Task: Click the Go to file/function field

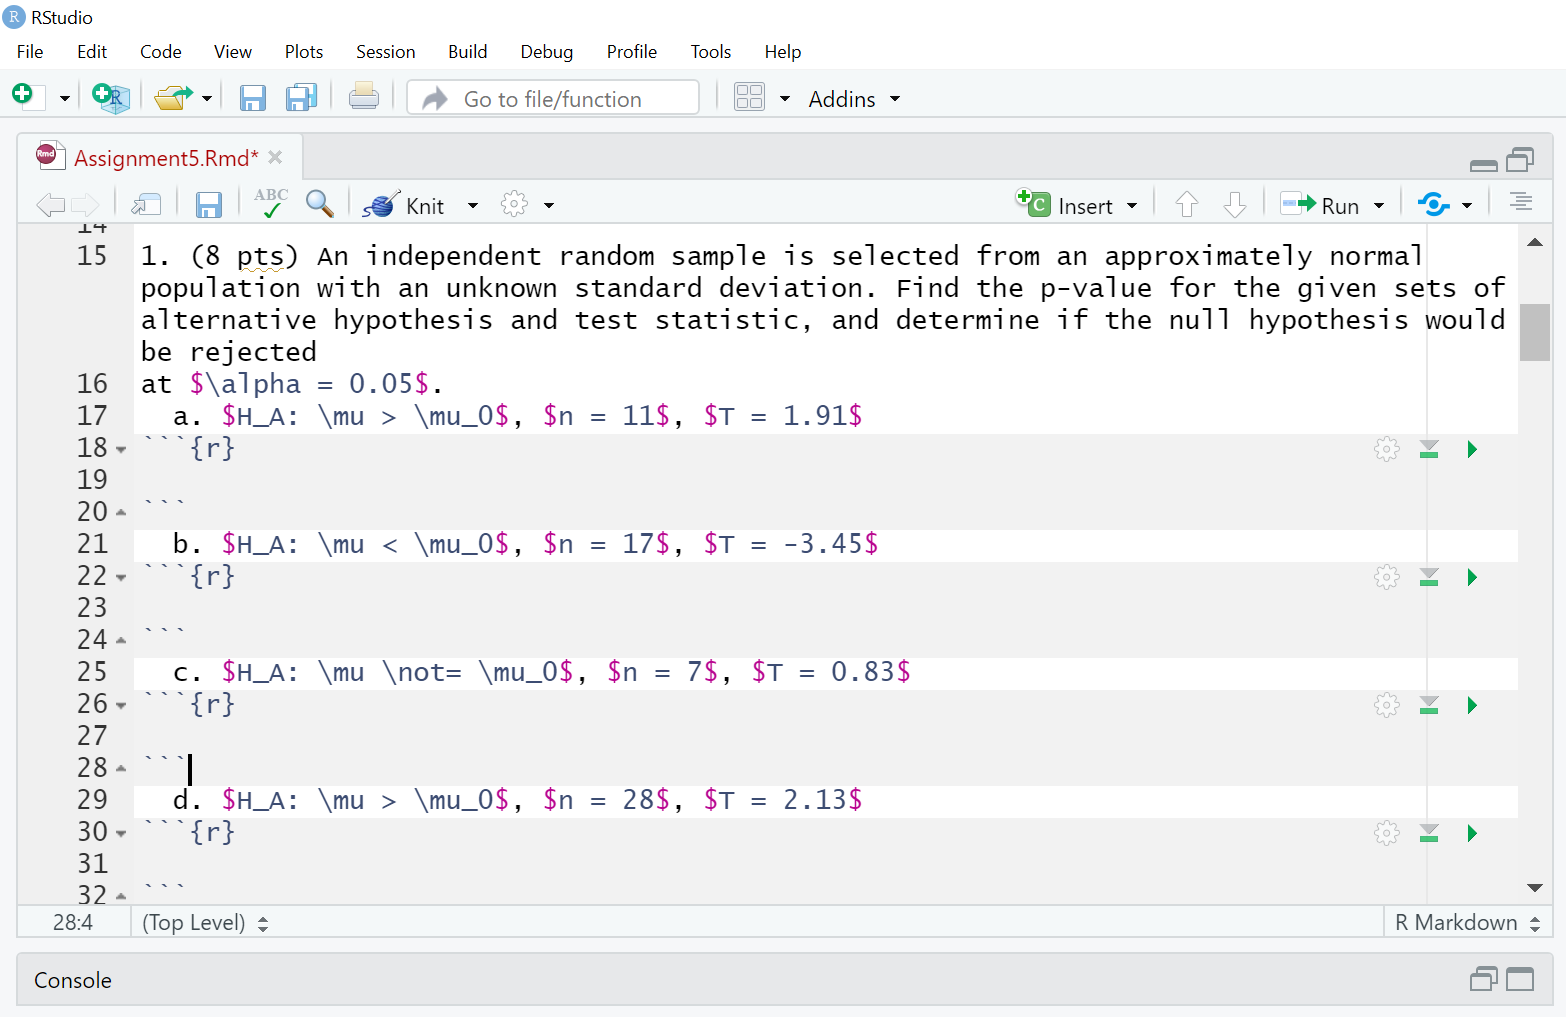Action: click(553, 98)
